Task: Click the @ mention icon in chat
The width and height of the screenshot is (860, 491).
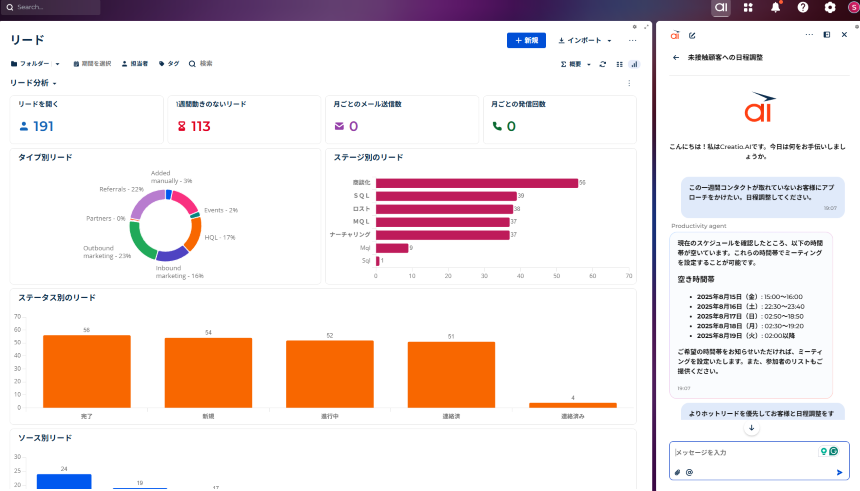Action: 689,472
